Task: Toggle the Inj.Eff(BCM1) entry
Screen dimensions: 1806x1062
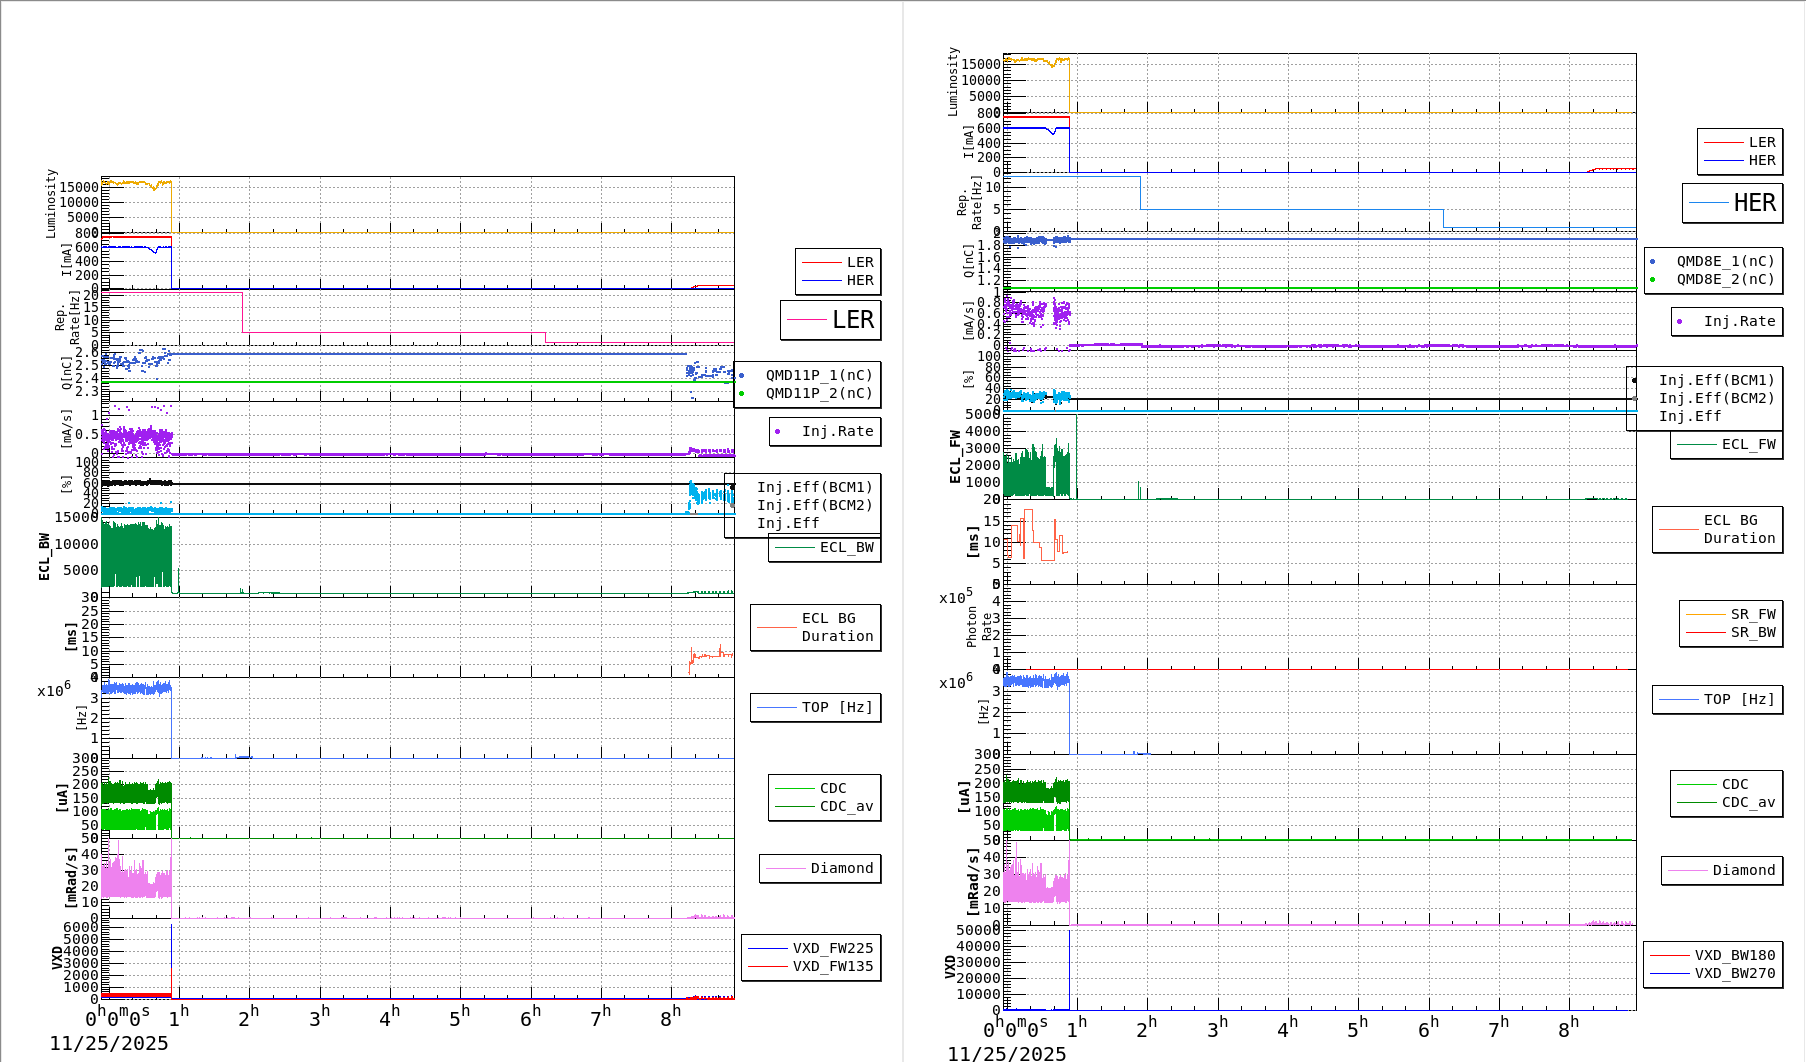Action: (815, 488)
